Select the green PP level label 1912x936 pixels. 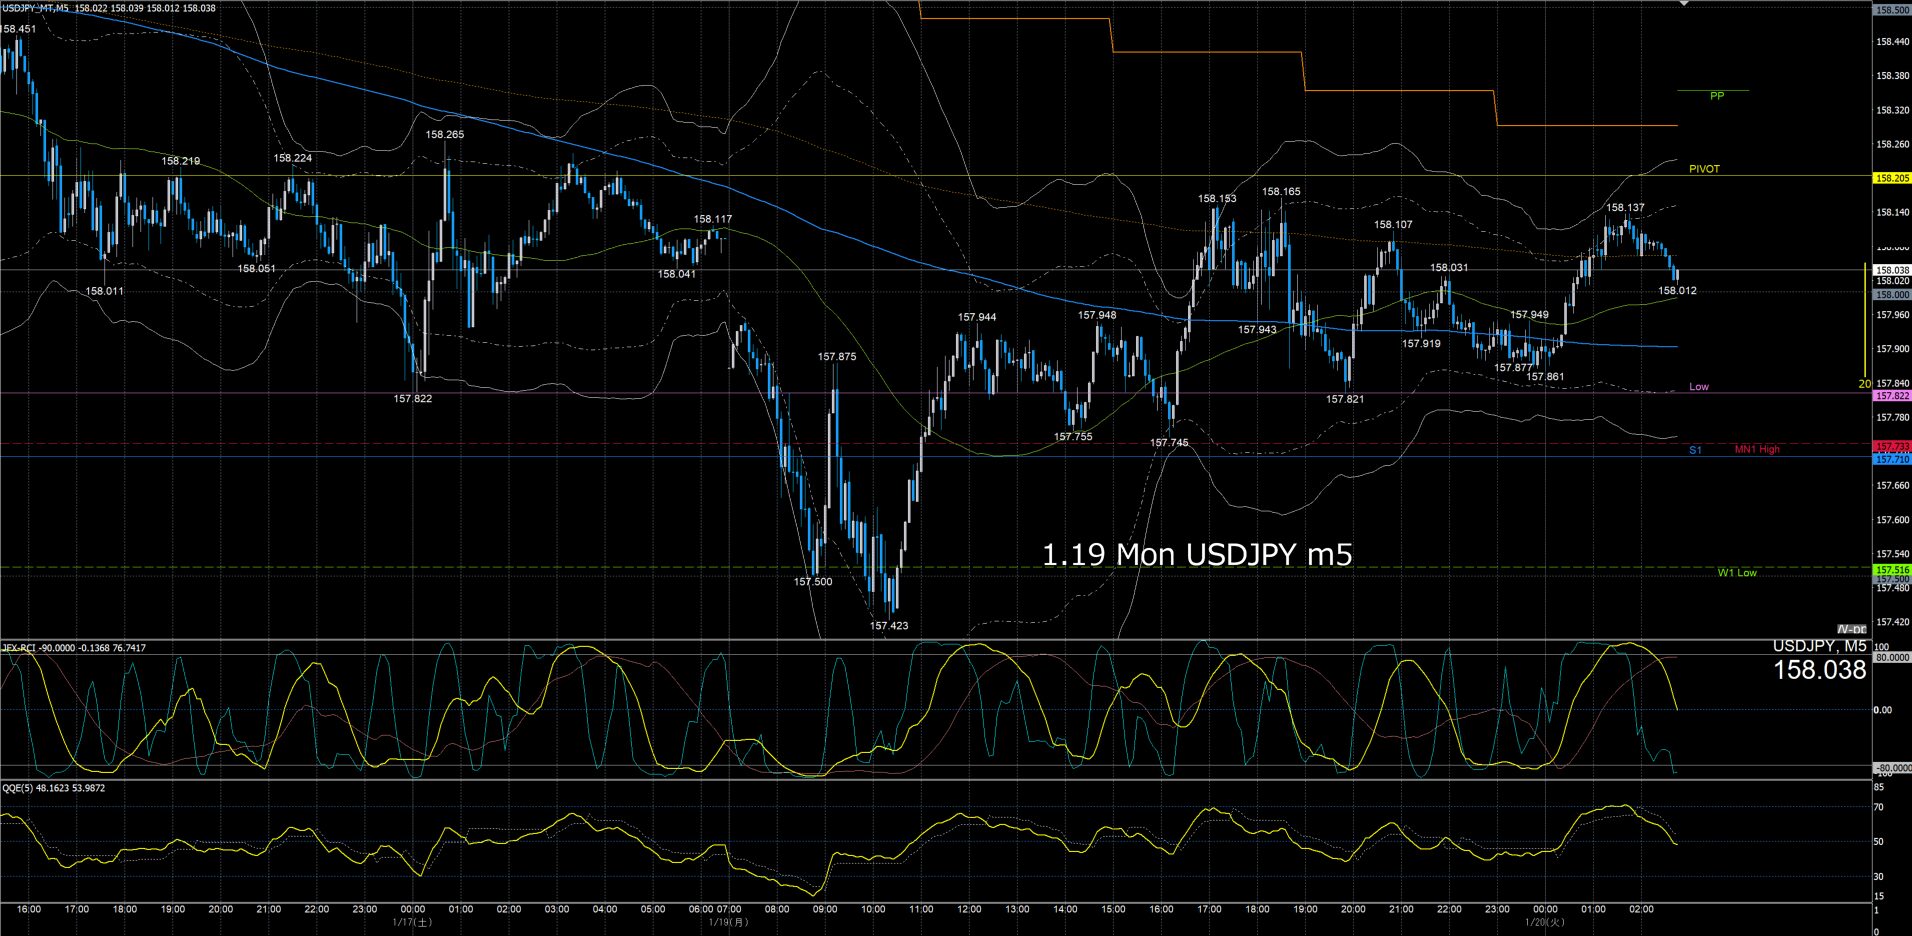[1716, 96]
